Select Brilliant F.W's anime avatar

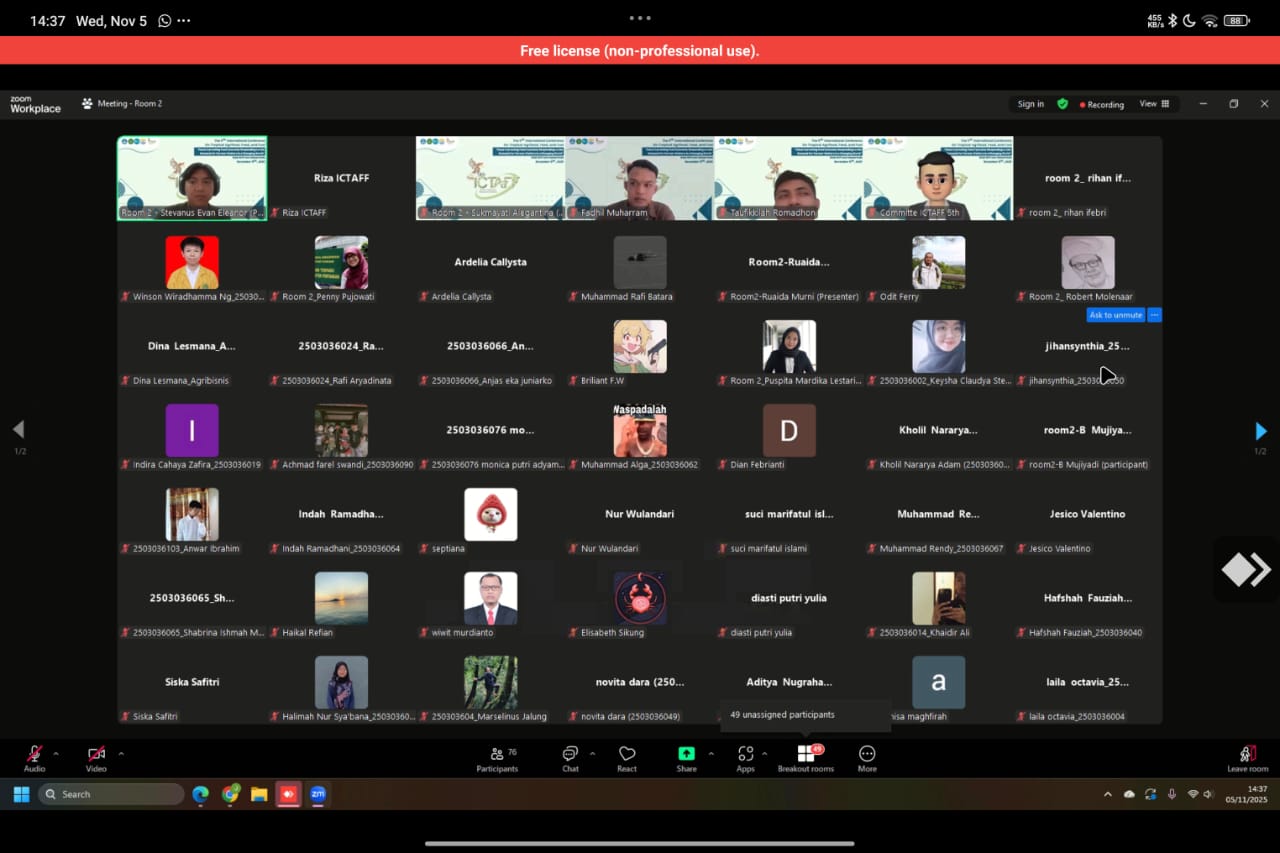[640, 346]
